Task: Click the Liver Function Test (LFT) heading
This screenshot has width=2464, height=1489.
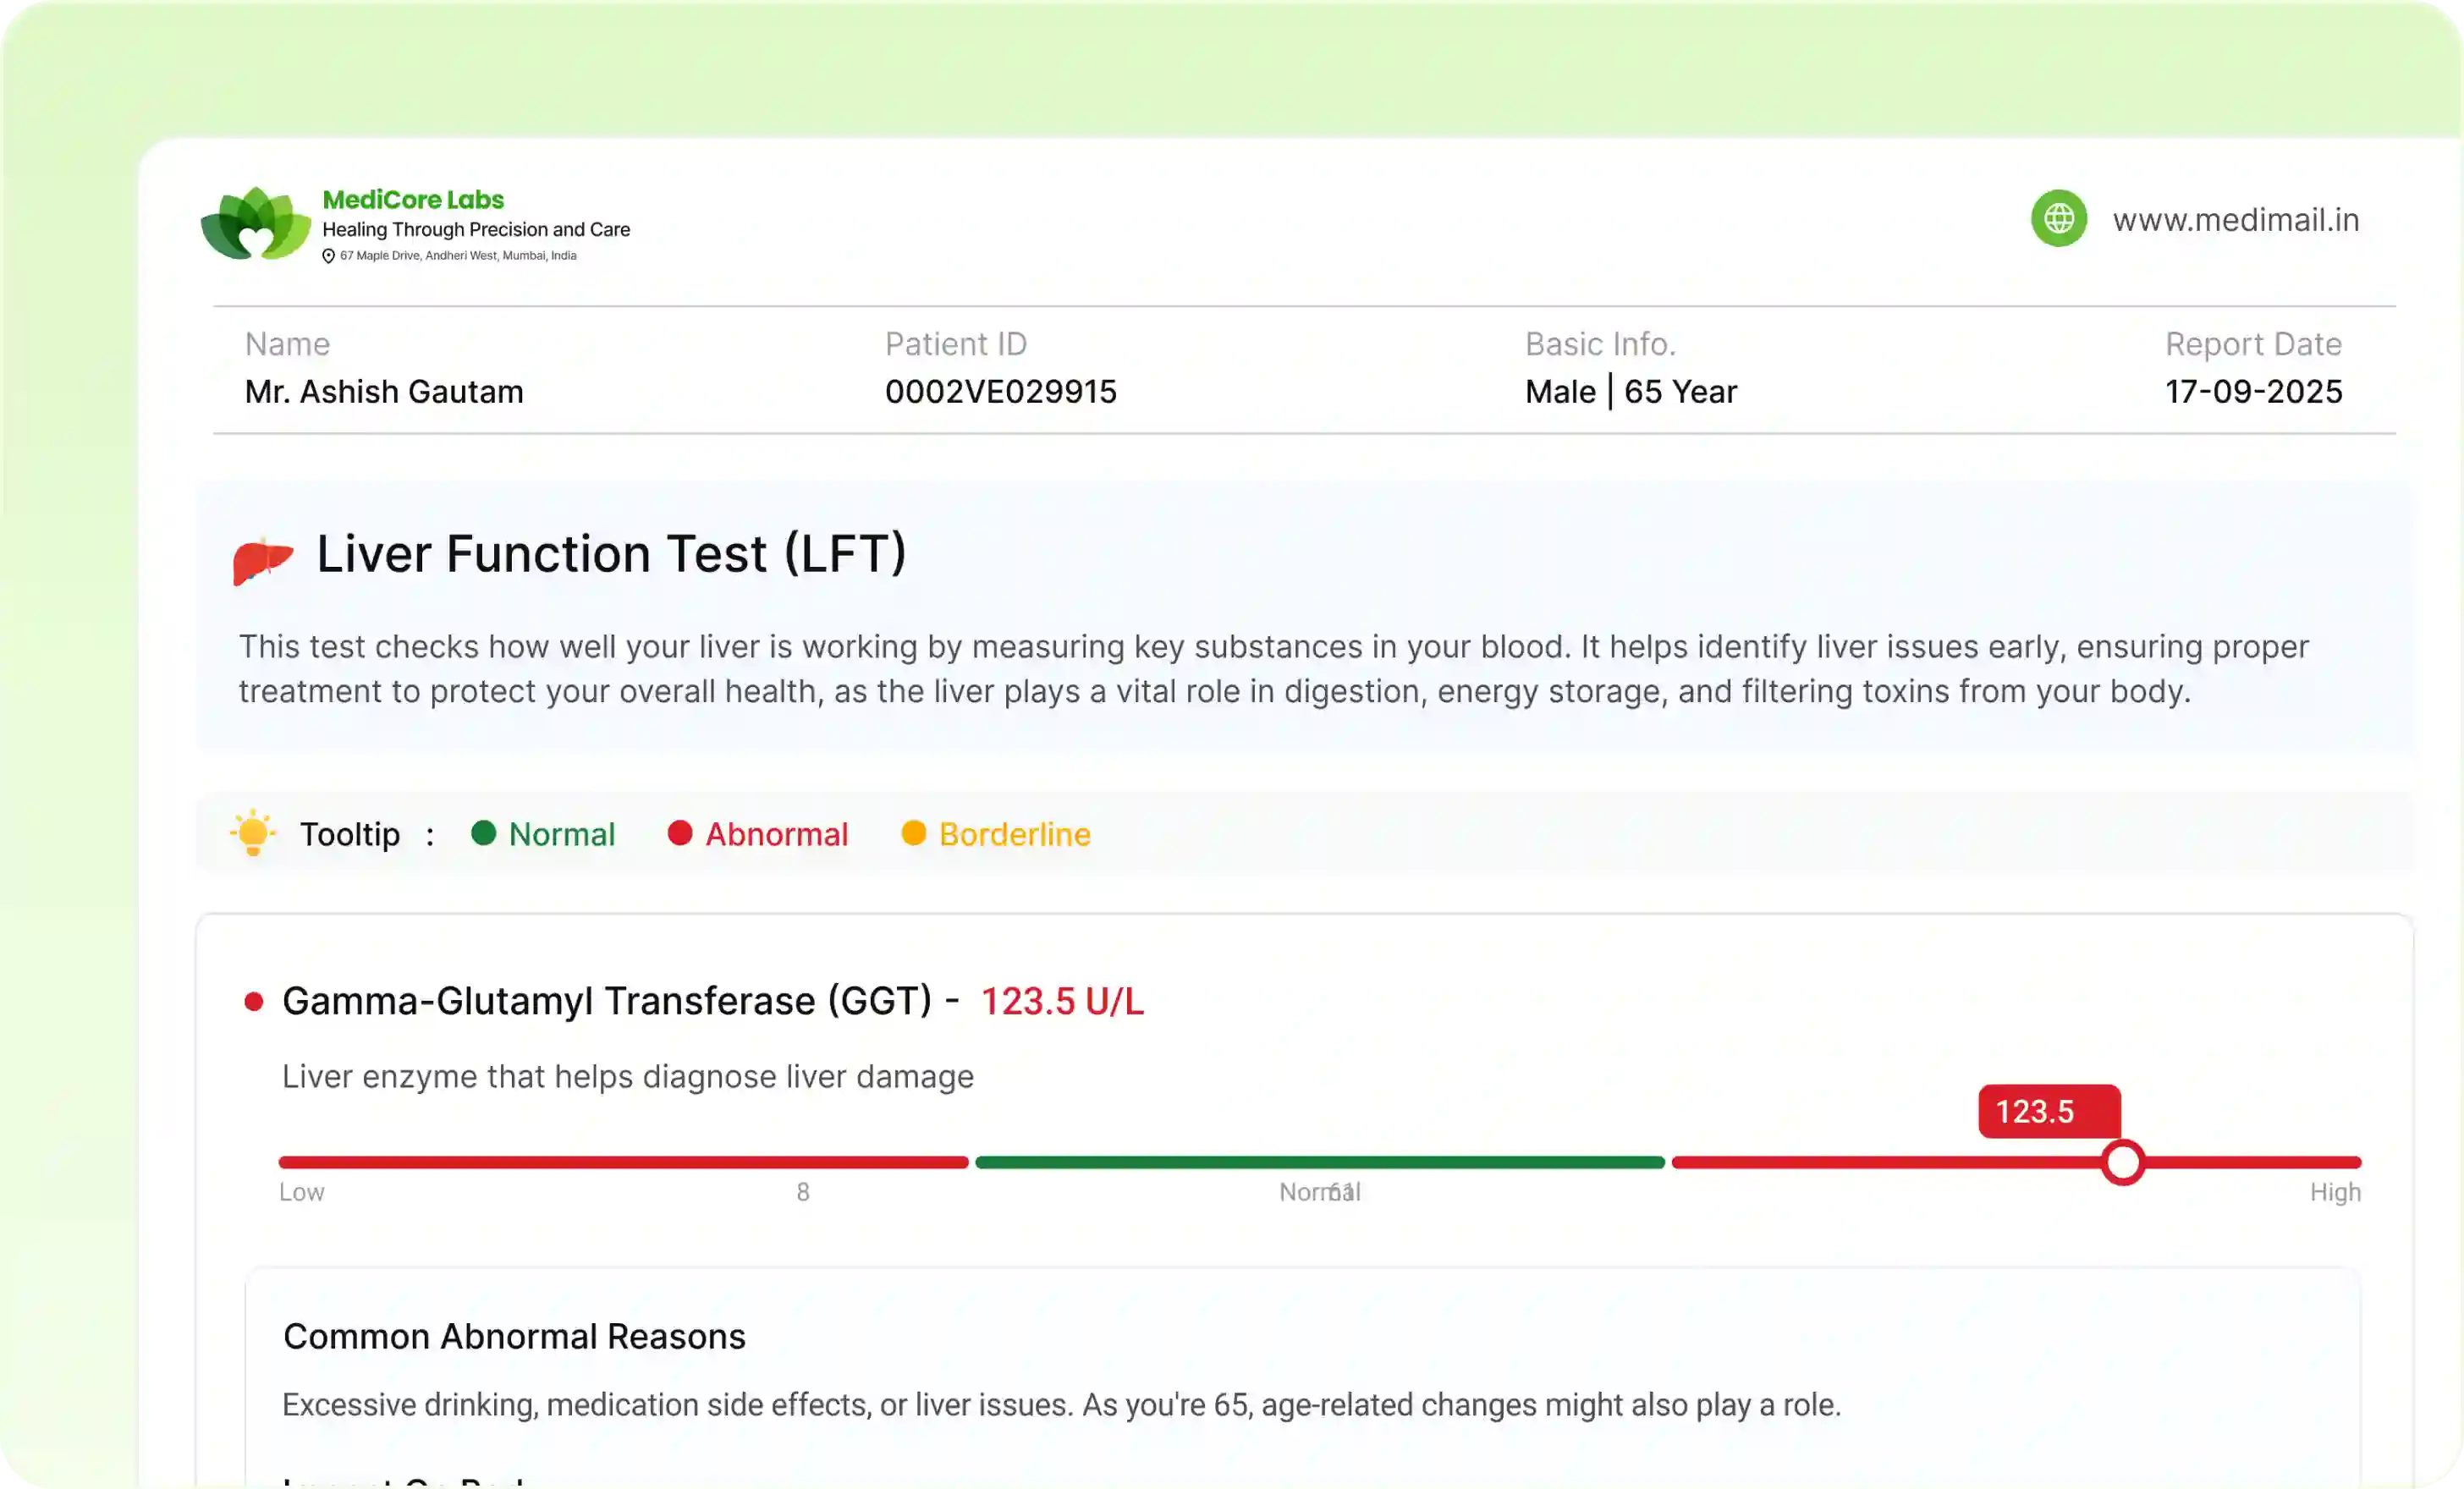Action: [x=611, y=554]
